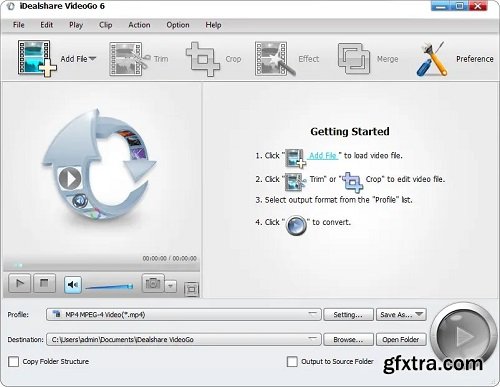
Task: Open Preference tools icon
Action: pyautogui.click(x=432, y=59)
